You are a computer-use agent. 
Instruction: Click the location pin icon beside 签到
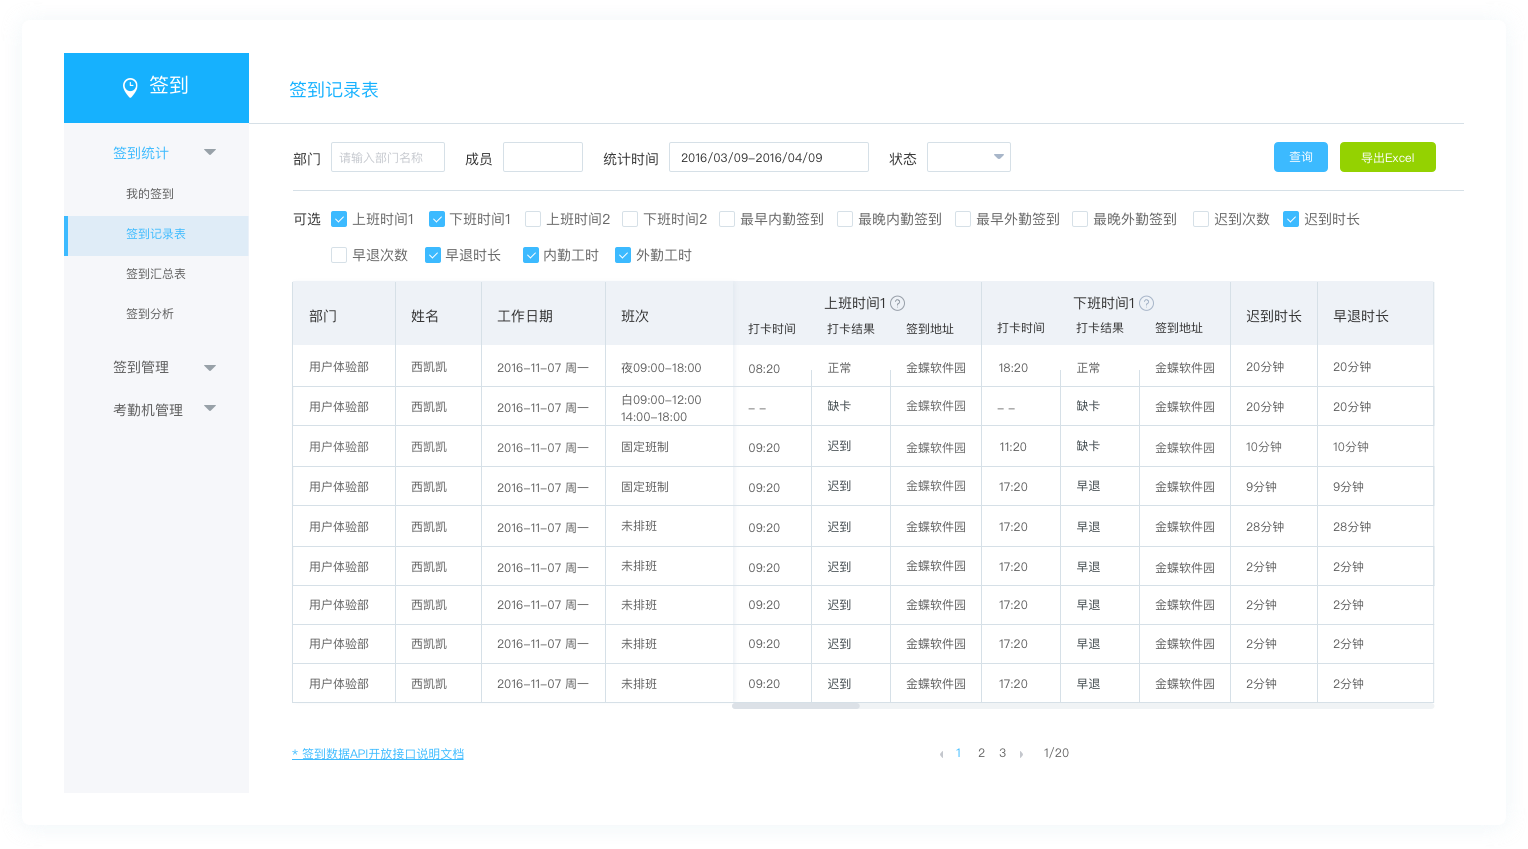(130, 87)
